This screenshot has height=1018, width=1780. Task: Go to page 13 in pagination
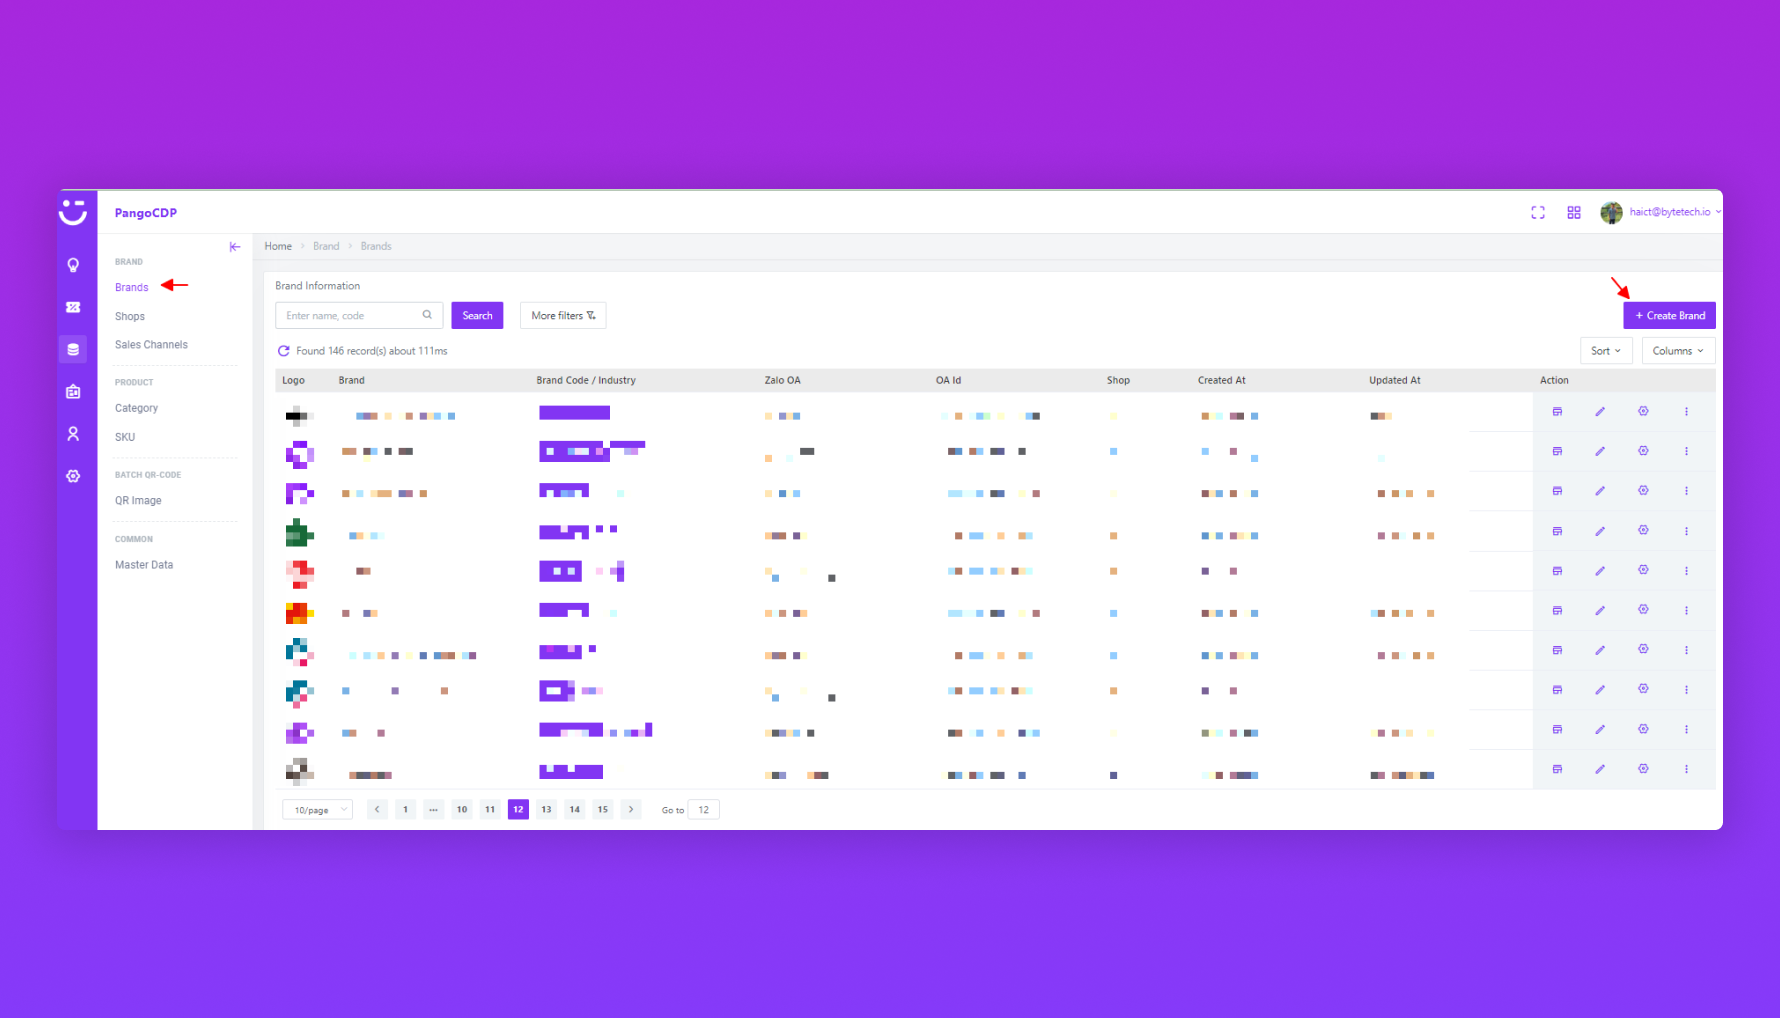(546, 810)
